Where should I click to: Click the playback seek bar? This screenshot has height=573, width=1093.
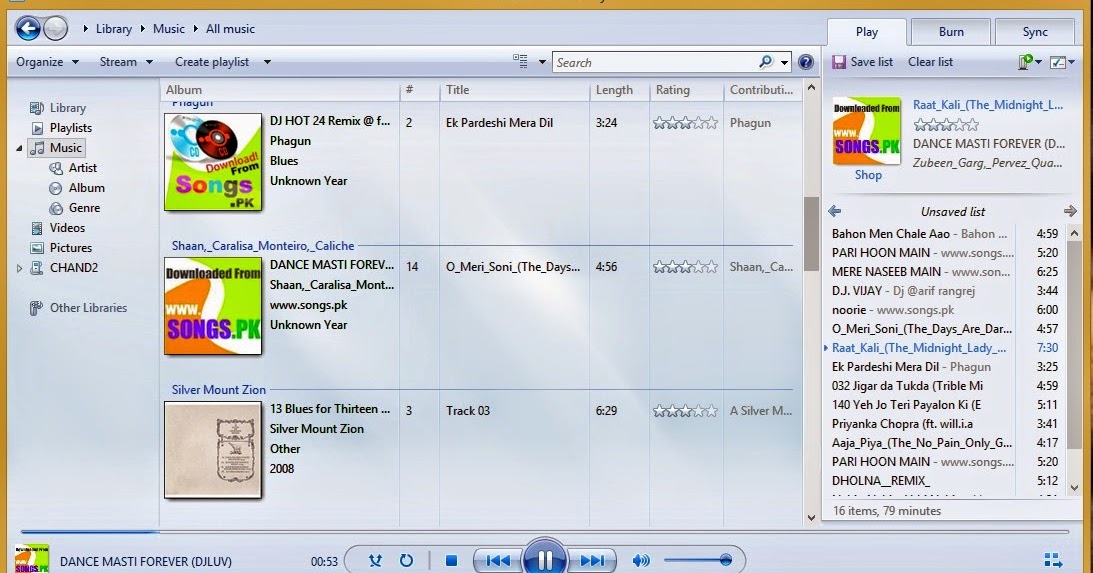(544, 532)
